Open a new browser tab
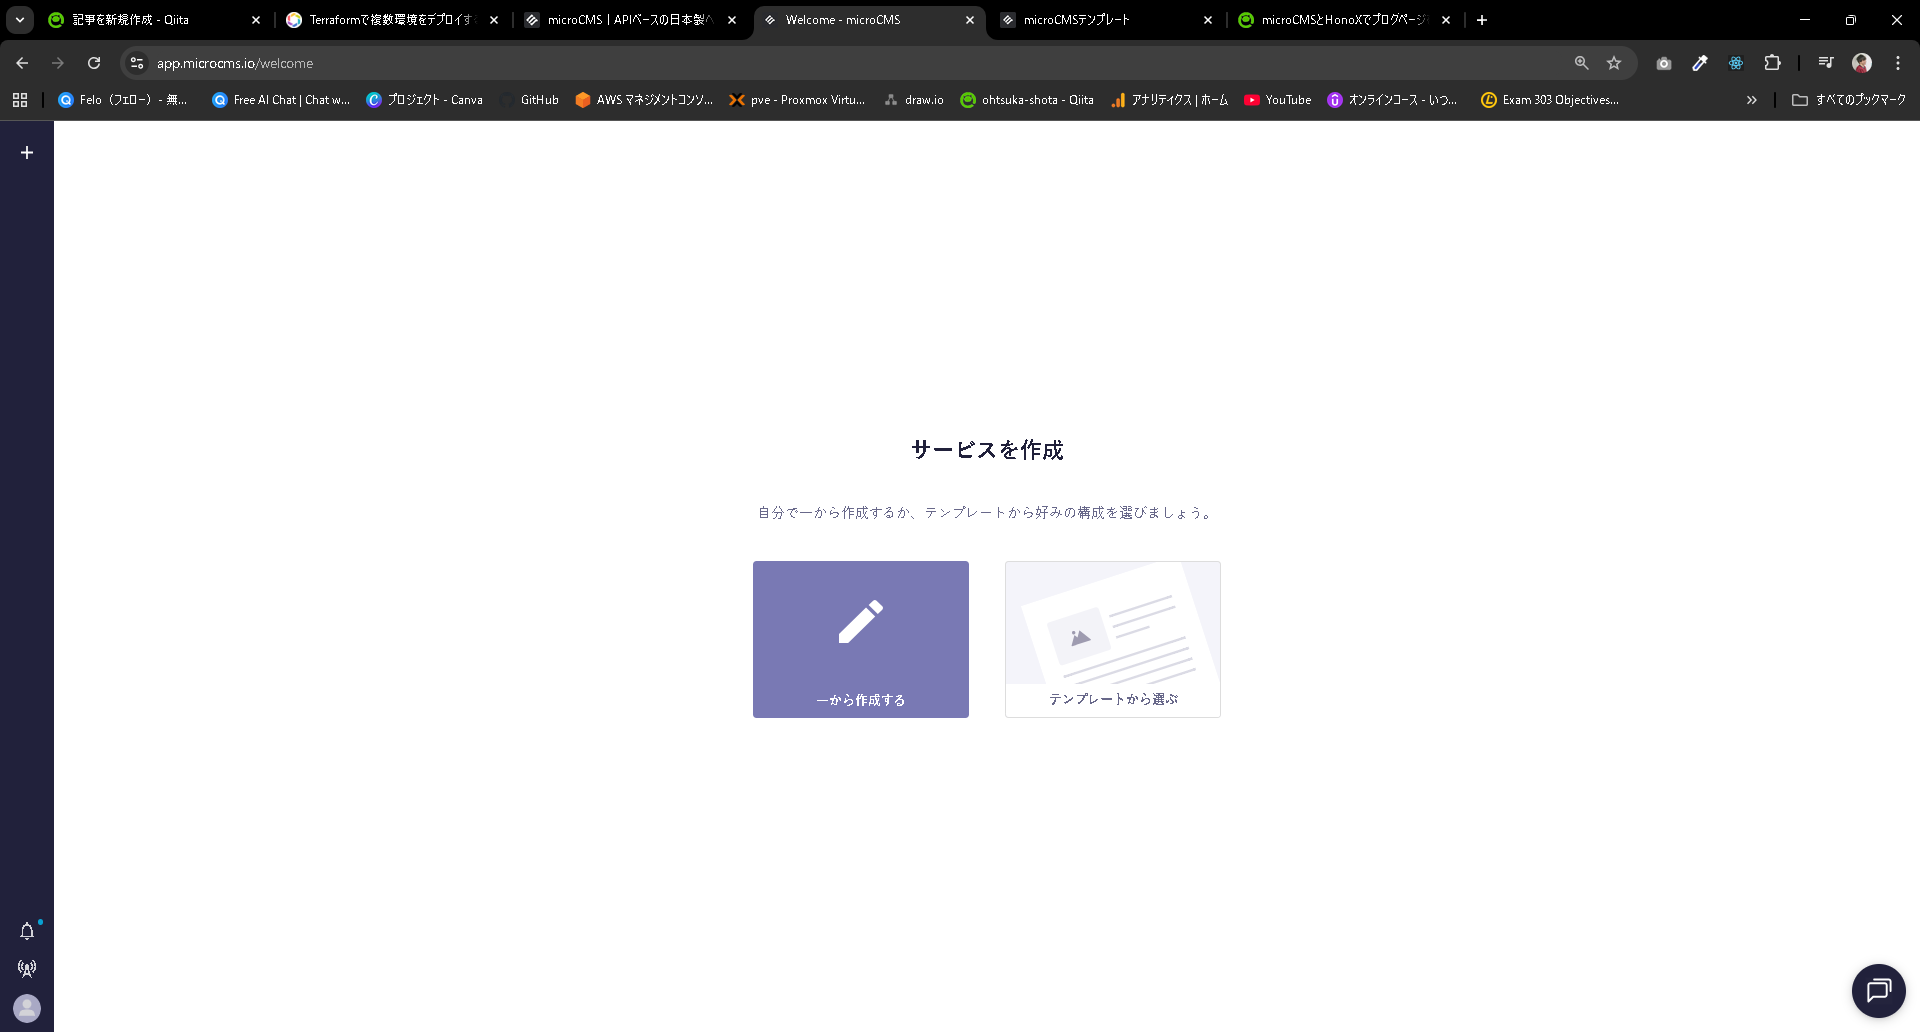 (1482, 20)
